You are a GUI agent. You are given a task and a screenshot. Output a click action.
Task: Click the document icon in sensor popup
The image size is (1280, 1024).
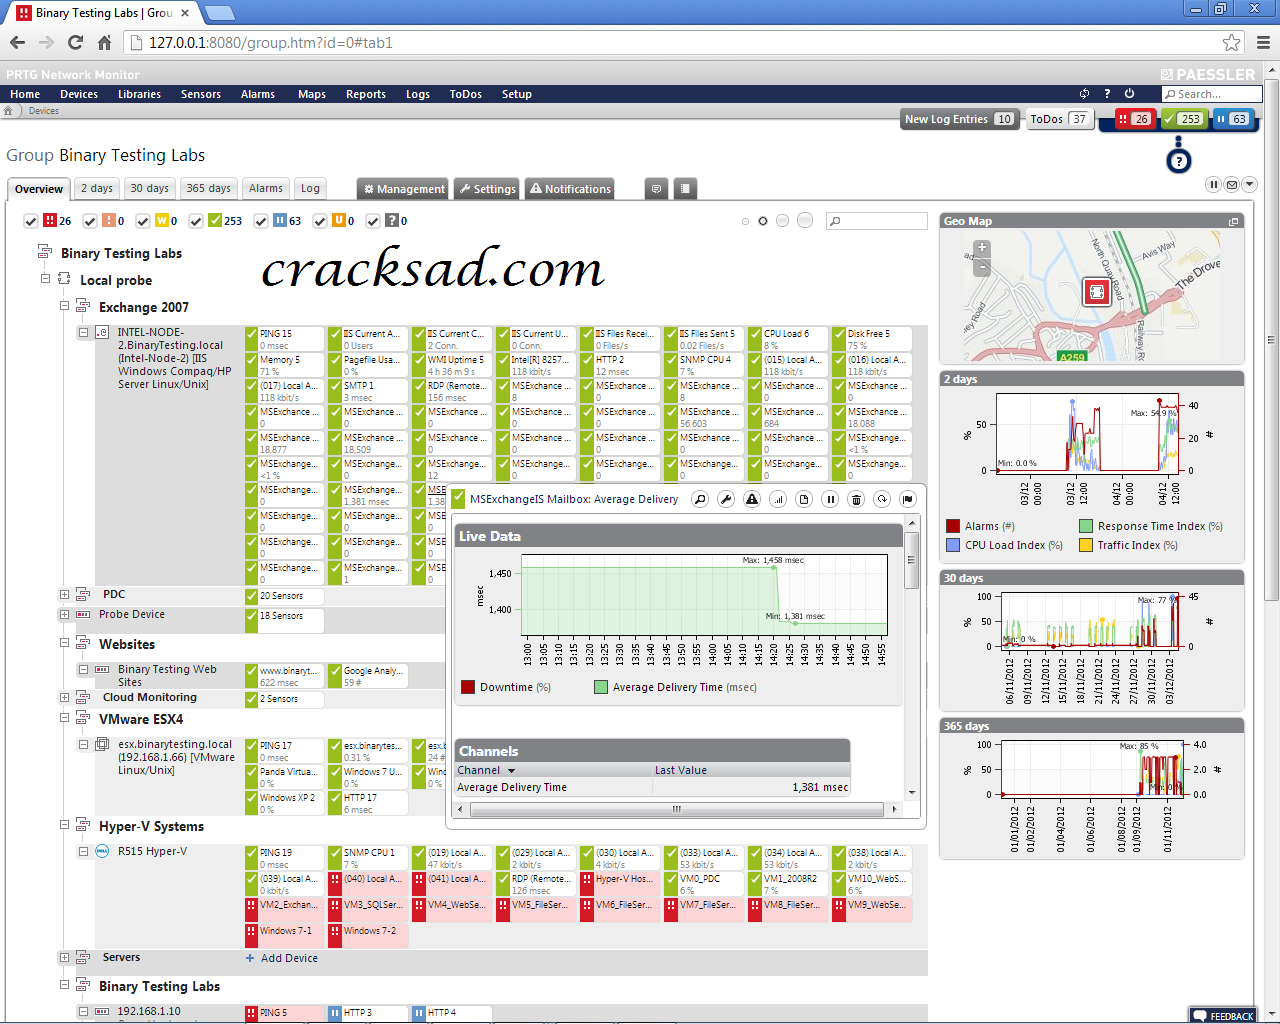[x=804, y=499]
